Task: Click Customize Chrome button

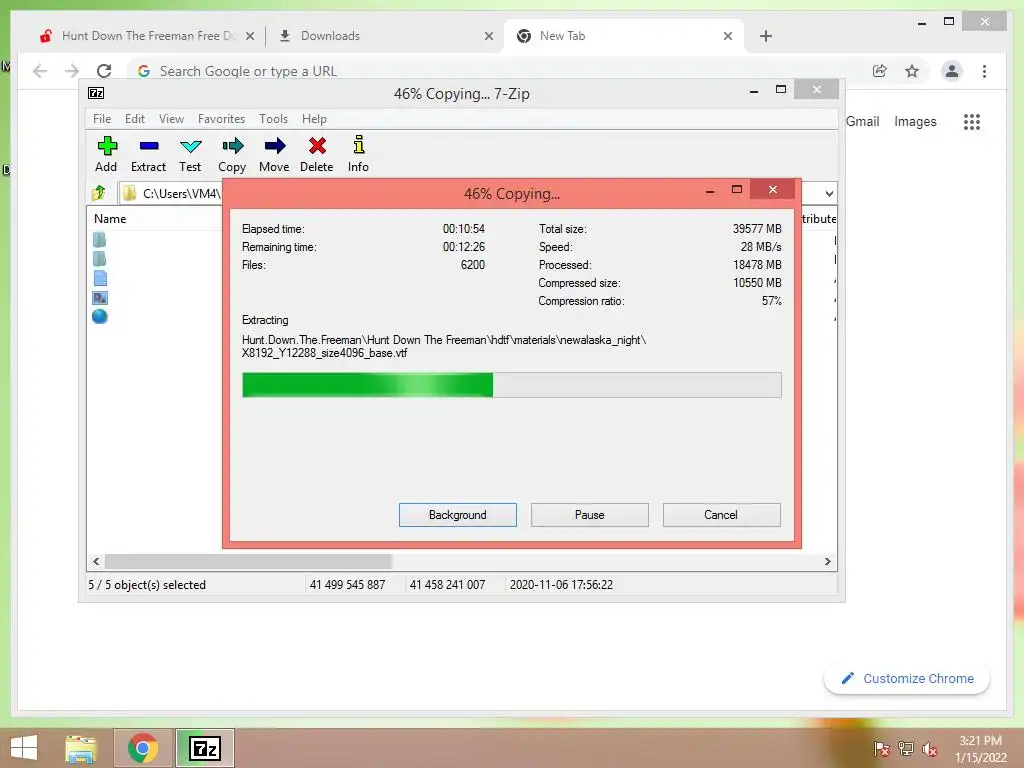Action: tap(907, 679)
